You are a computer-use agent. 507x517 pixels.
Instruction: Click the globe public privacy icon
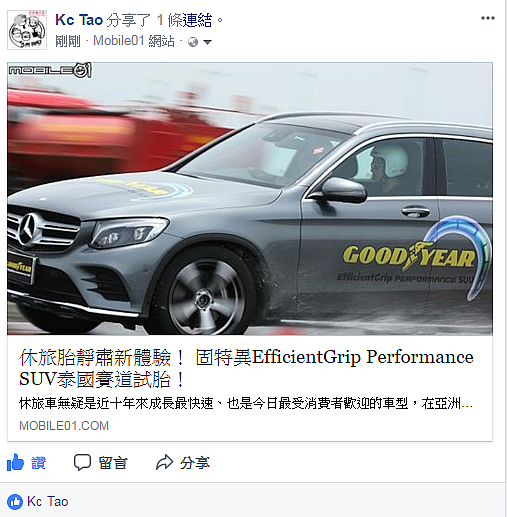click(x=193, y=42)
